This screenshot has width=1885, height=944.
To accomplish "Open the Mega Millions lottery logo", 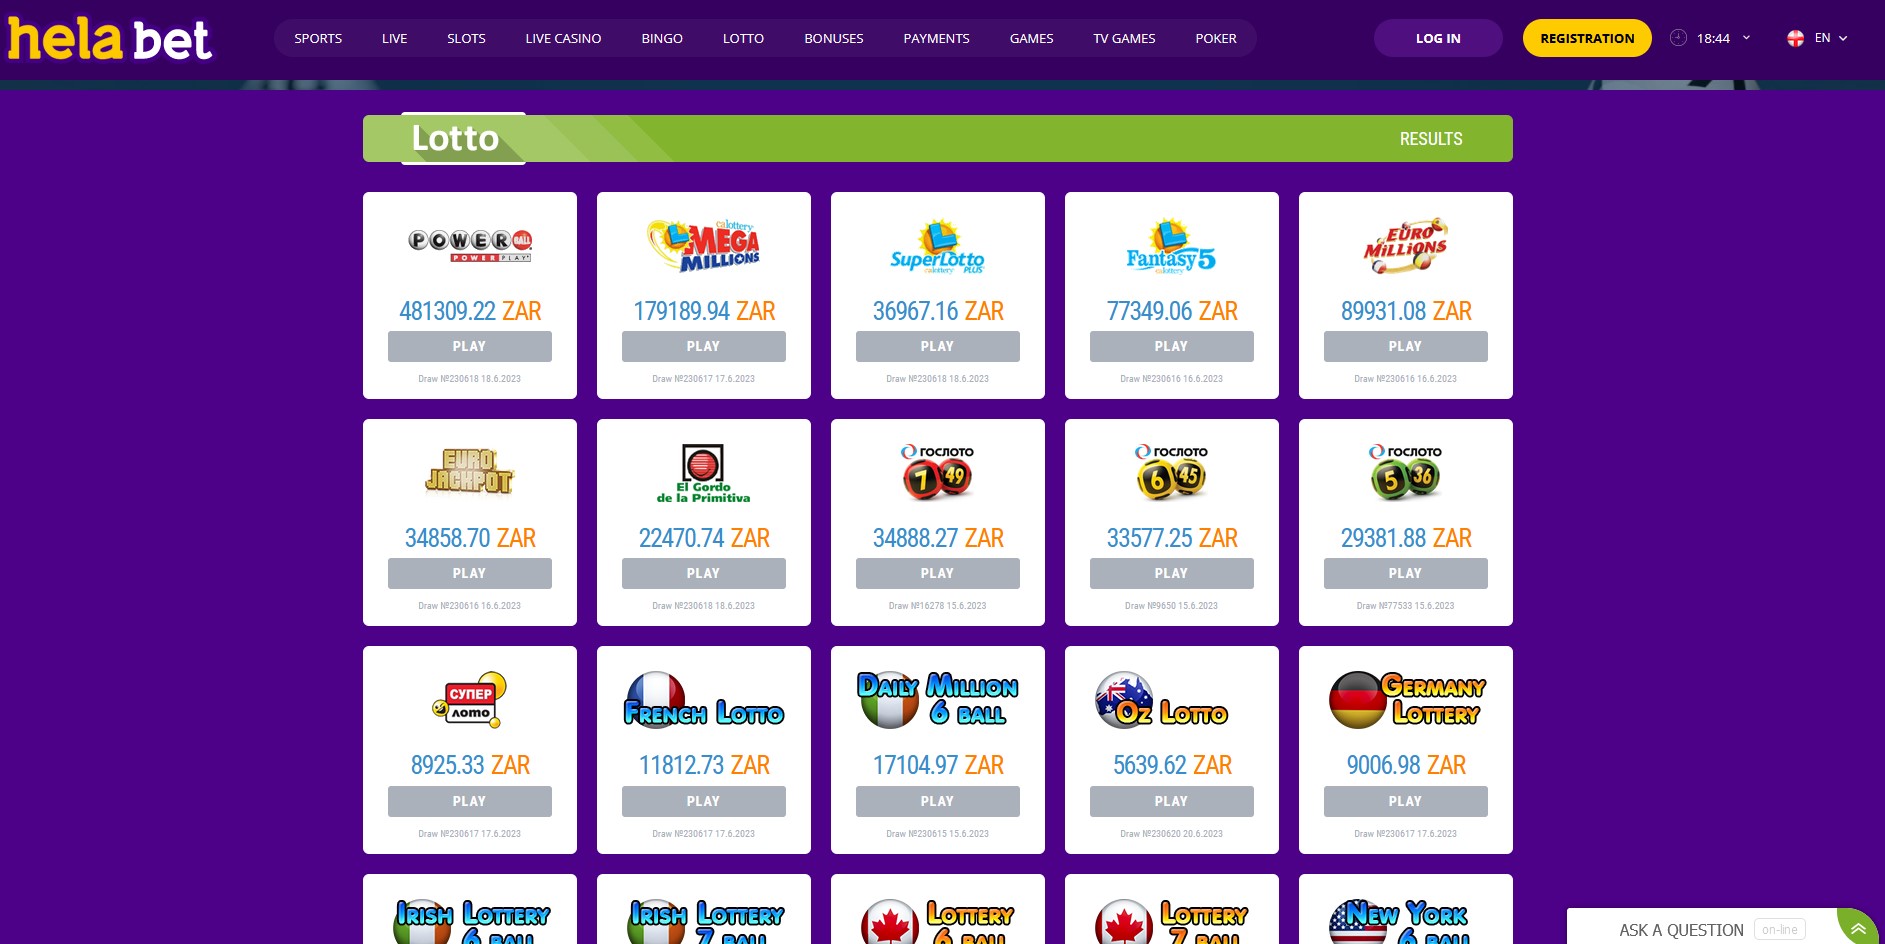I will pyautogui.click(x=704, y=245).
